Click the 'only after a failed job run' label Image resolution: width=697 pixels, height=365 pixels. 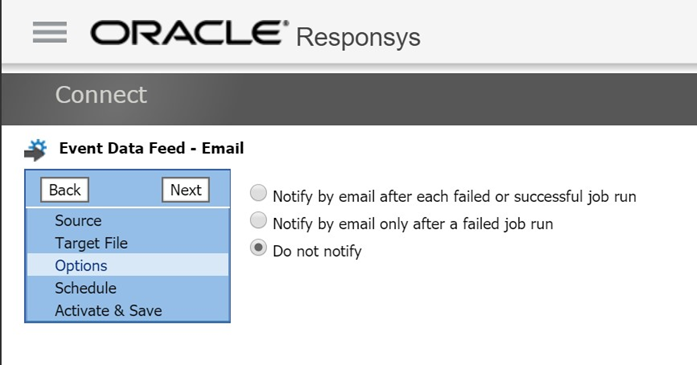(466, 224)
